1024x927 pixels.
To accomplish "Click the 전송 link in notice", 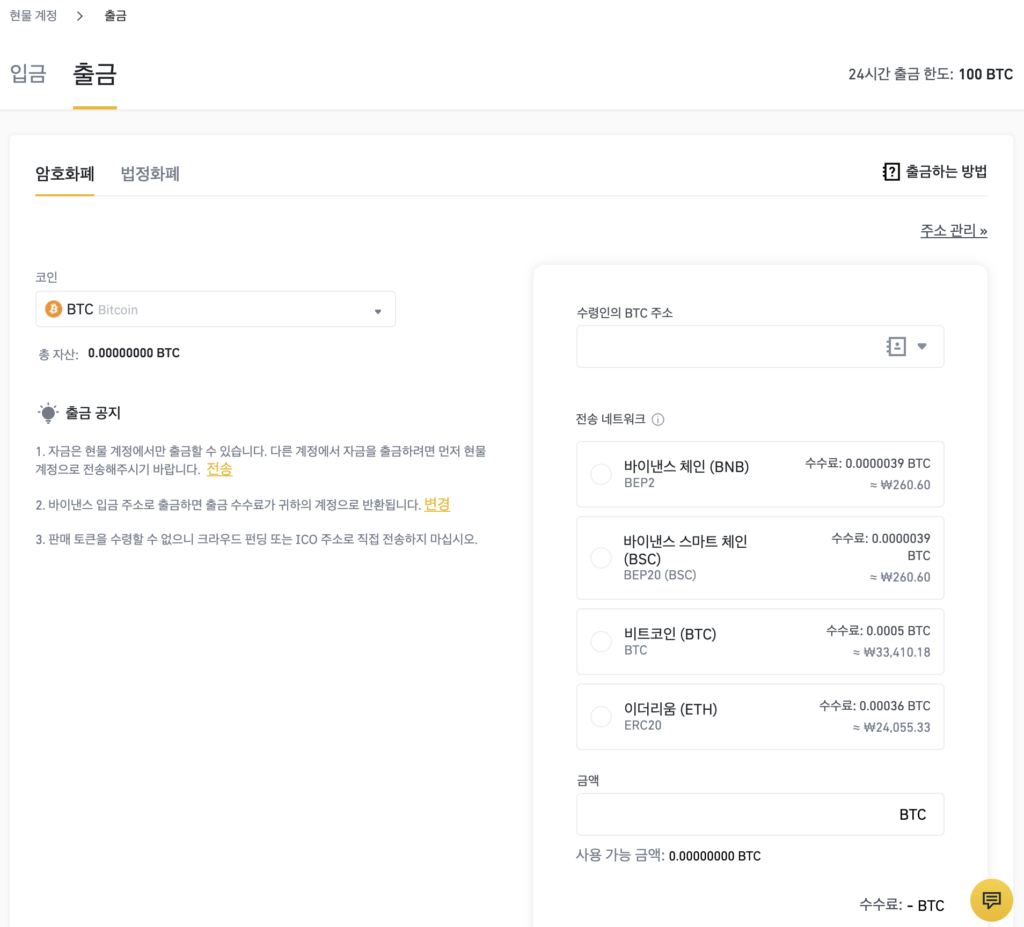I will coord(219,469).
